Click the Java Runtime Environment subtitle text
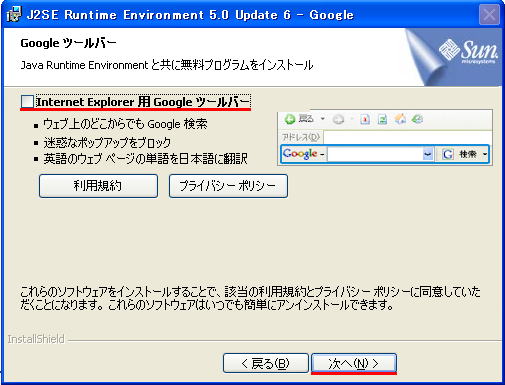The height and width of the screenshot is (385, 505). 167,65
